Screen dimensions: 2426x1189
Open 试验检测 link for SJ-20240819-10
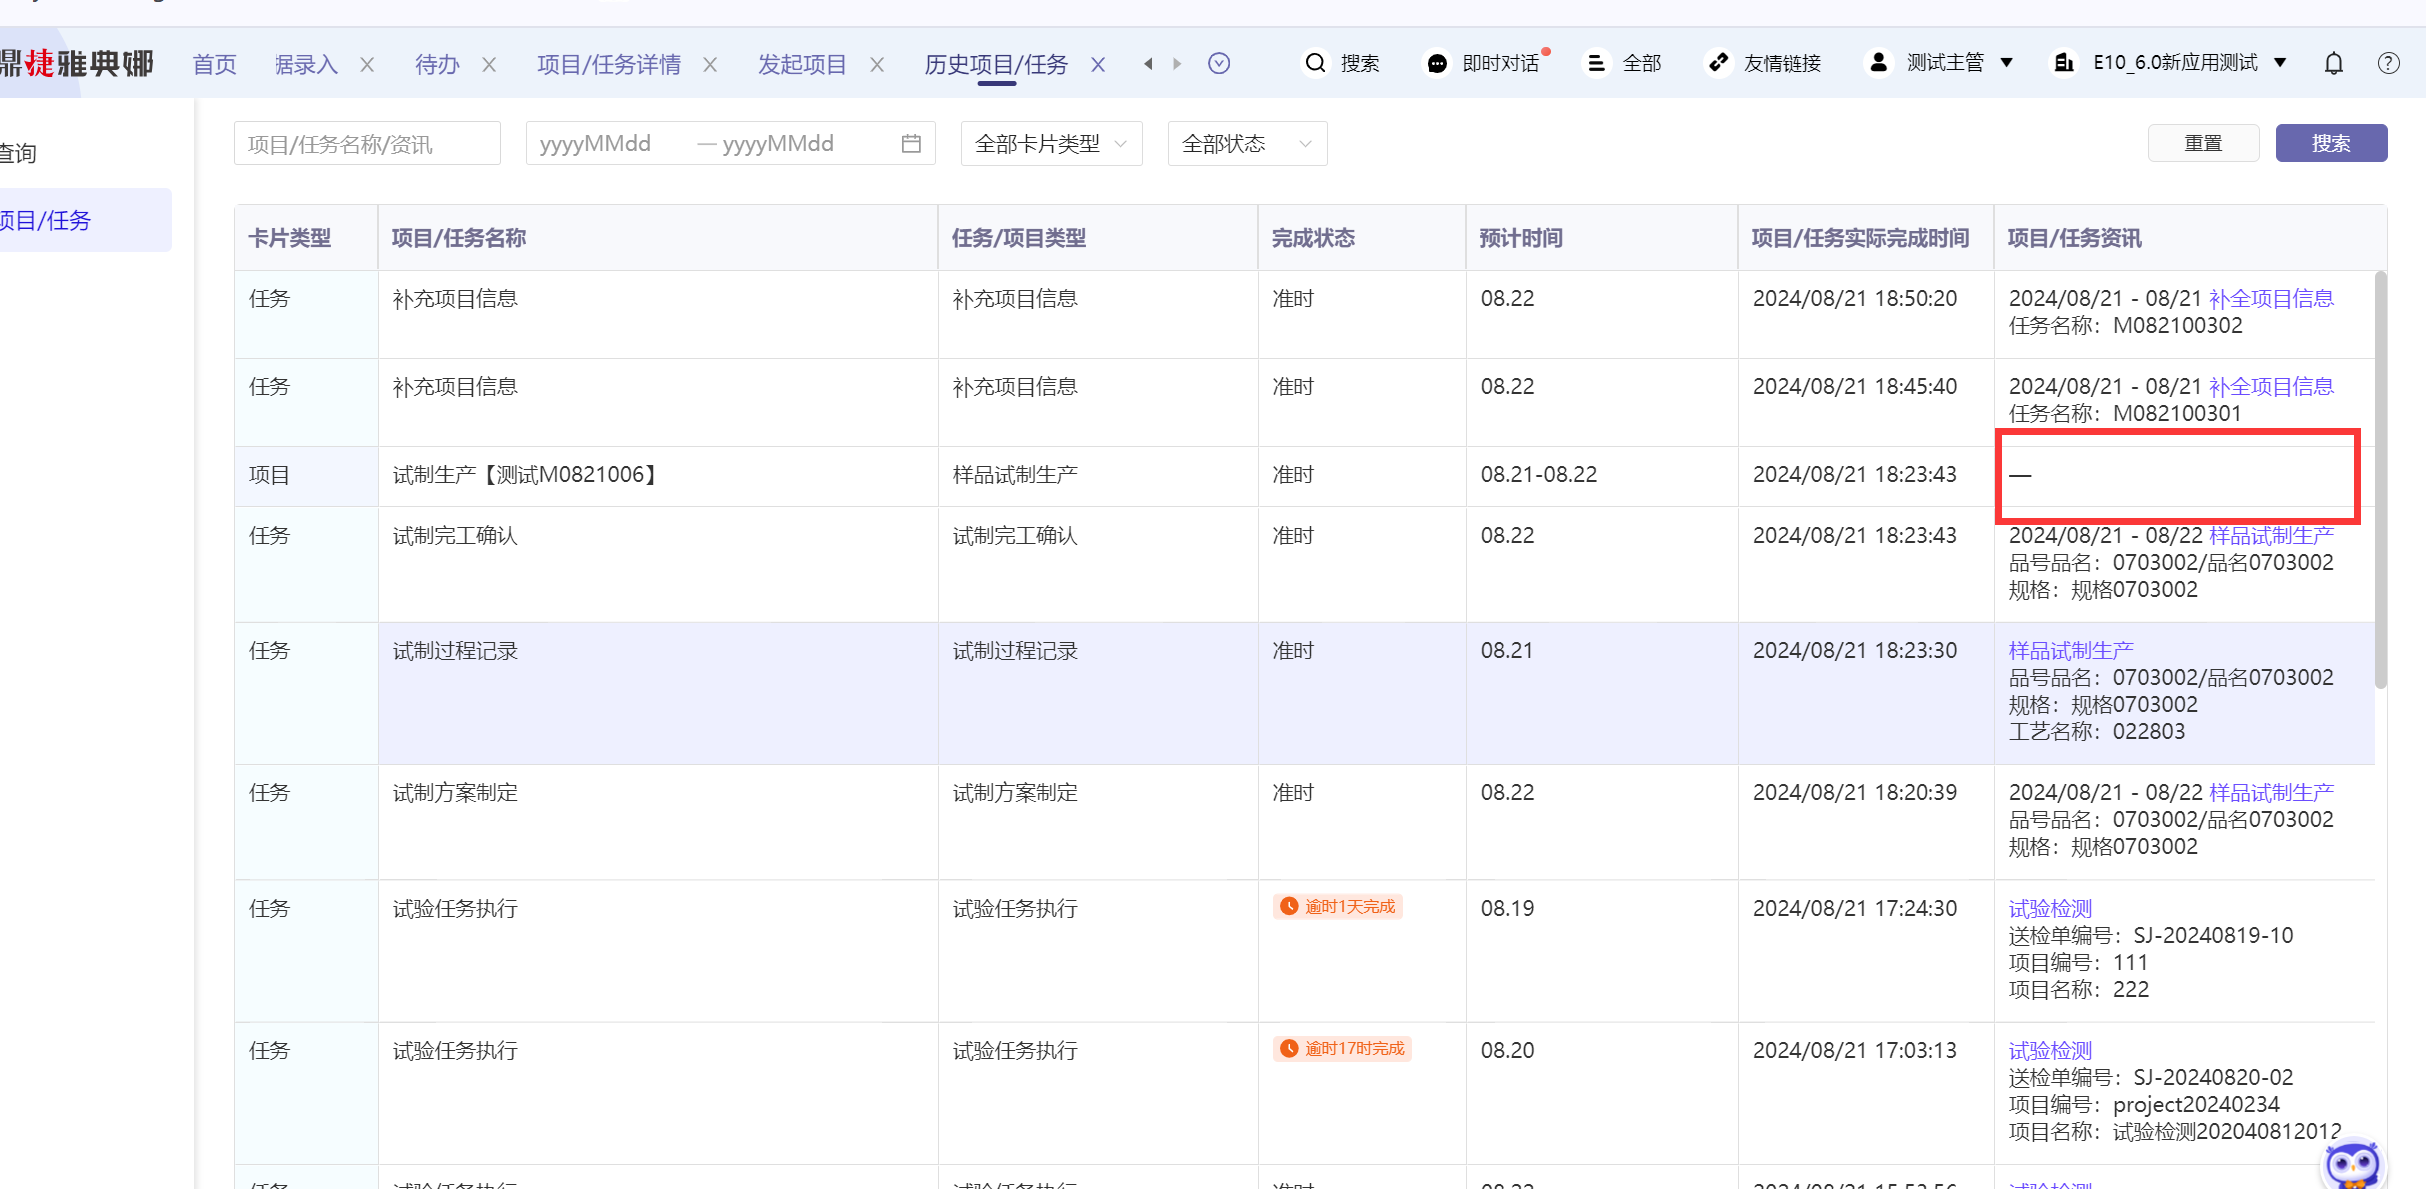[x=2050, y=909]
